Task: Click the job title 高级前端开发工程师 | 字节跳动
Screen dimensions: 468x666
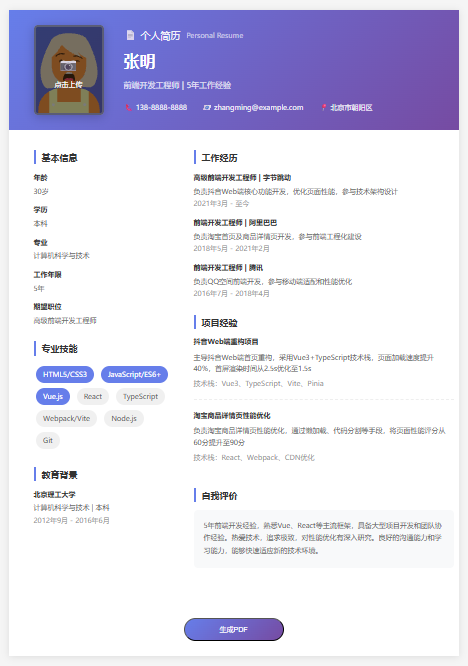Action: [x=242, y=178]
